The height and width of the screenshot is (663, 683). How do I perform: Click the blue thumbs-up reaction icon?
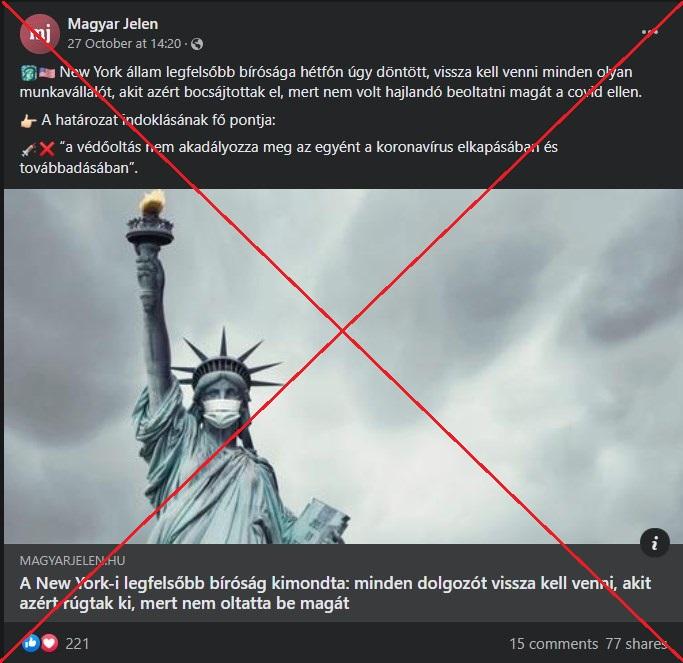(31, 643)
